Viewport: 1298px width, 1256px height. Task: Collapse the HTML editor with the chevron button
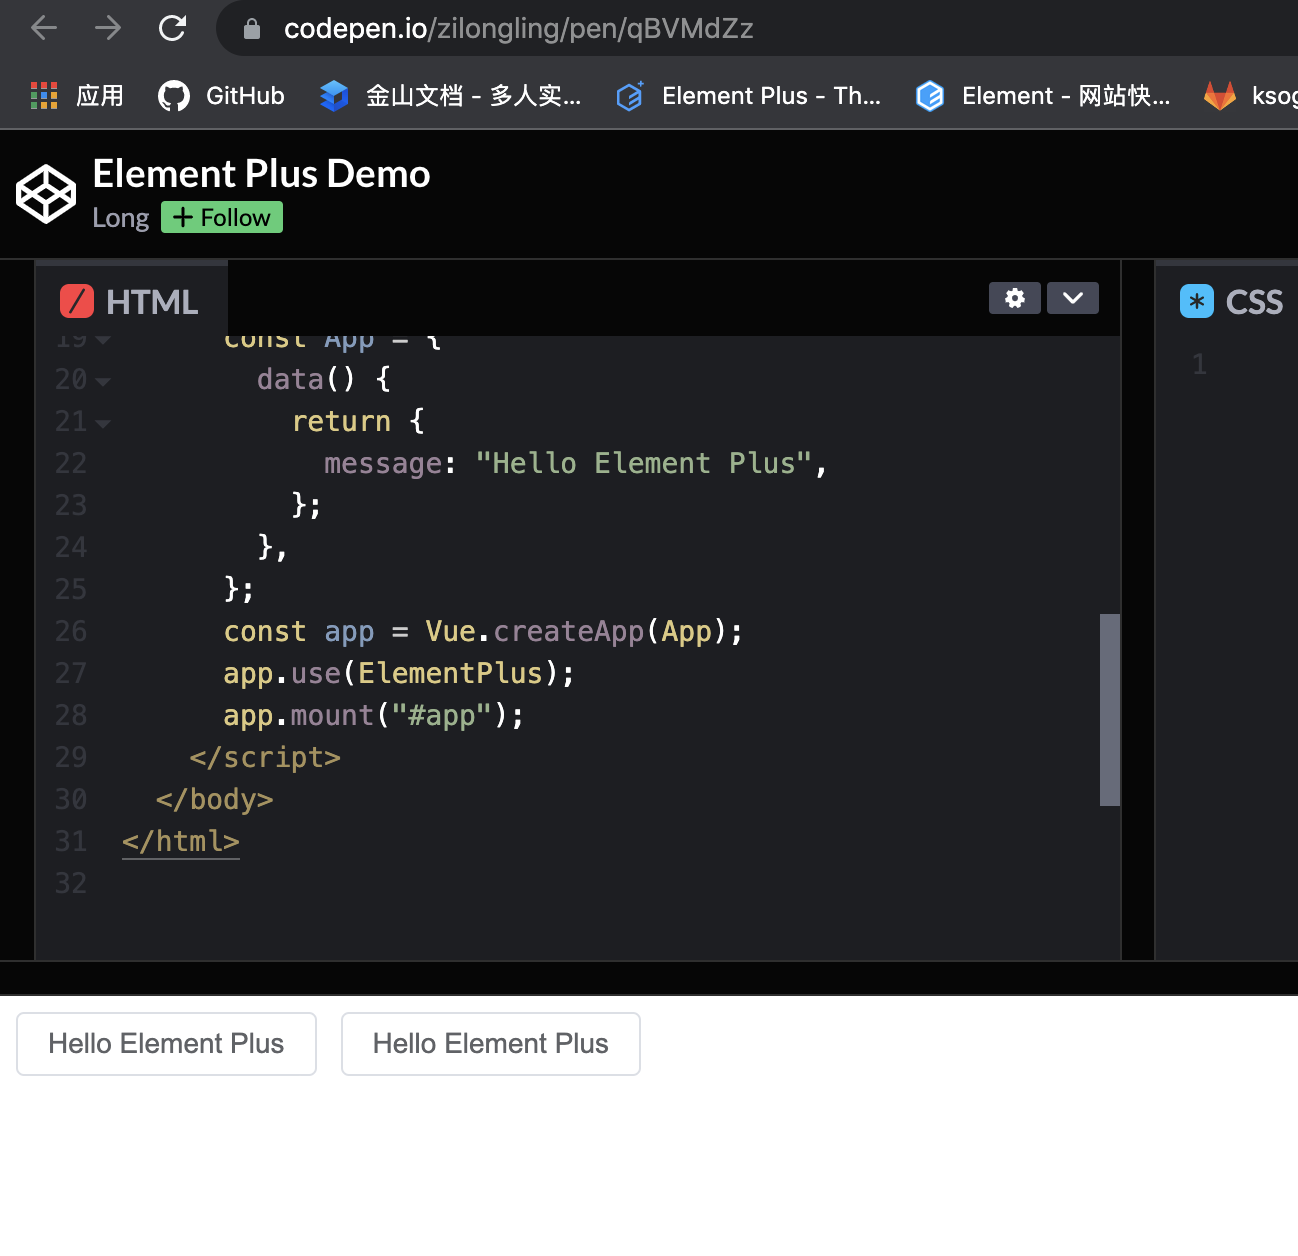(1072, 298)
